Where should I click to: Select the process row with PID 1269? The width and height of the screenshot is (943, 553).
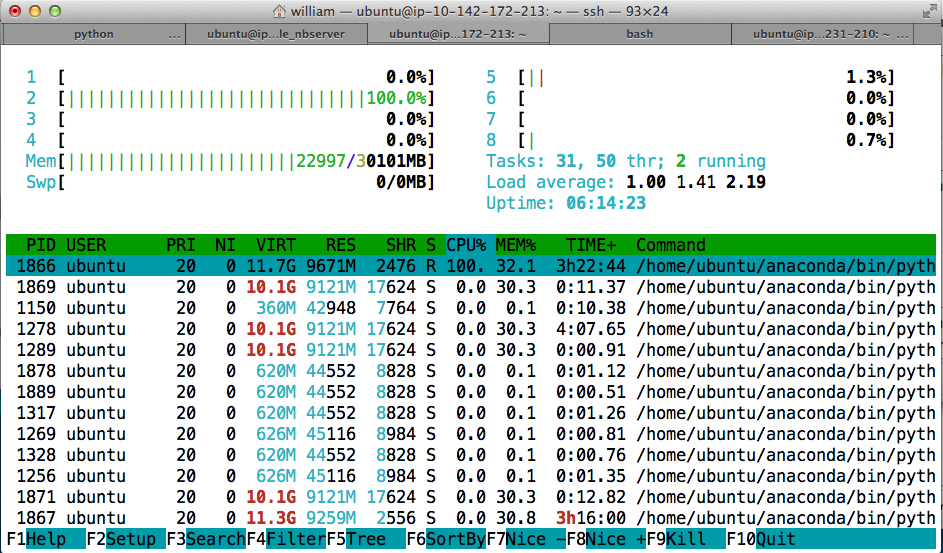(x=471, y=434)
